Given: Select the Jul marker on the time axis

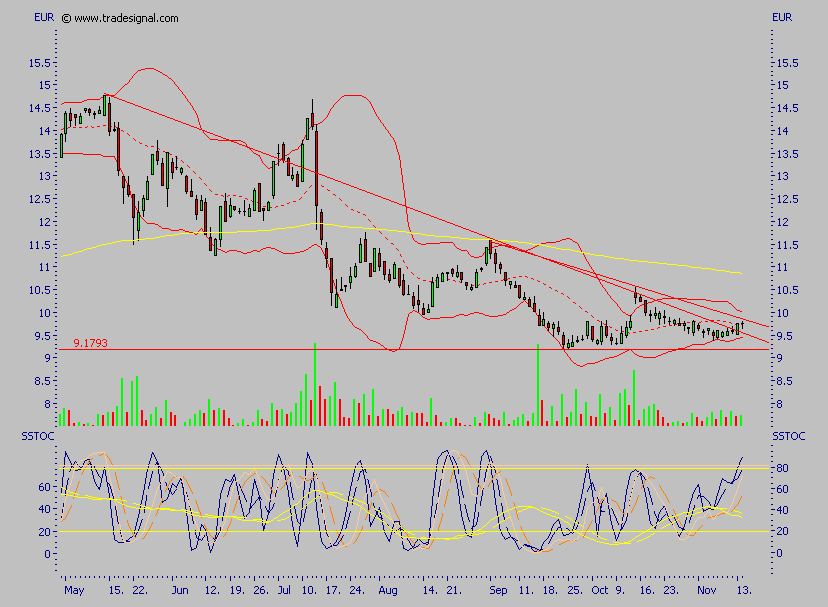Looking at the screenshot, I should pyautogui.click(x=285, y=591).
